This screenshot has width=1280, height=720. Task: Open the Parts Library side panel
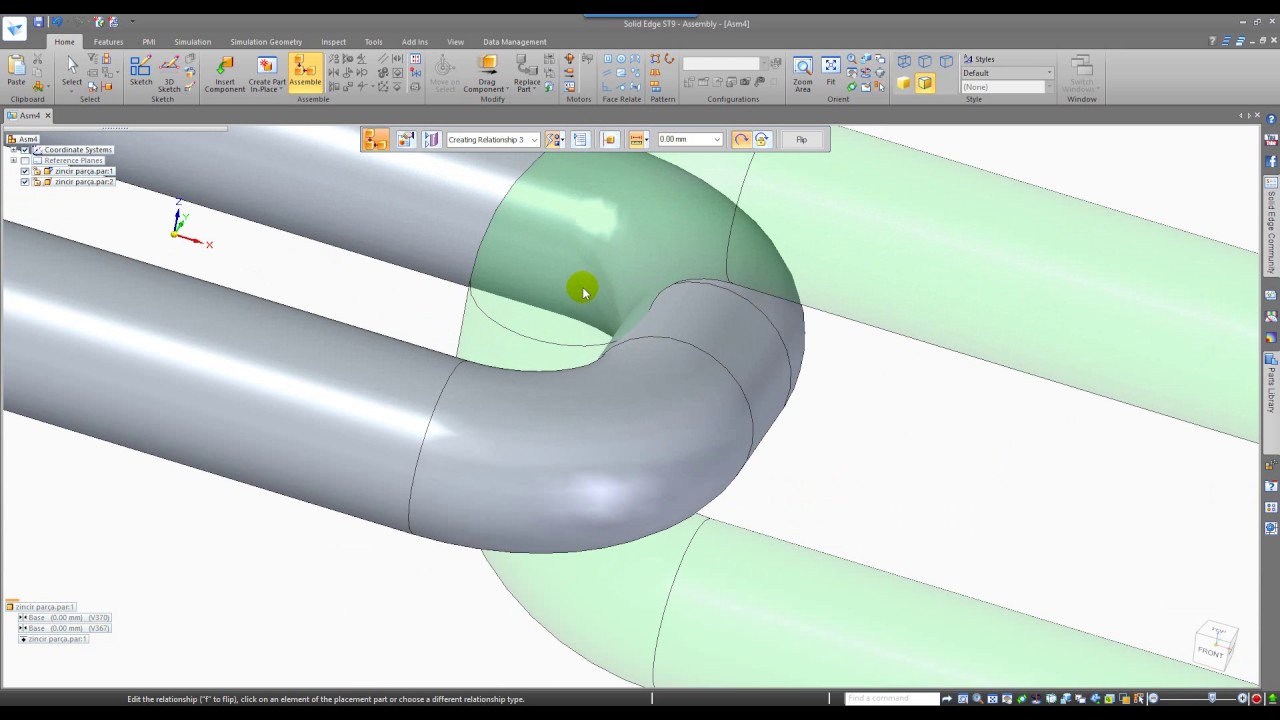tap(1271, 382)
